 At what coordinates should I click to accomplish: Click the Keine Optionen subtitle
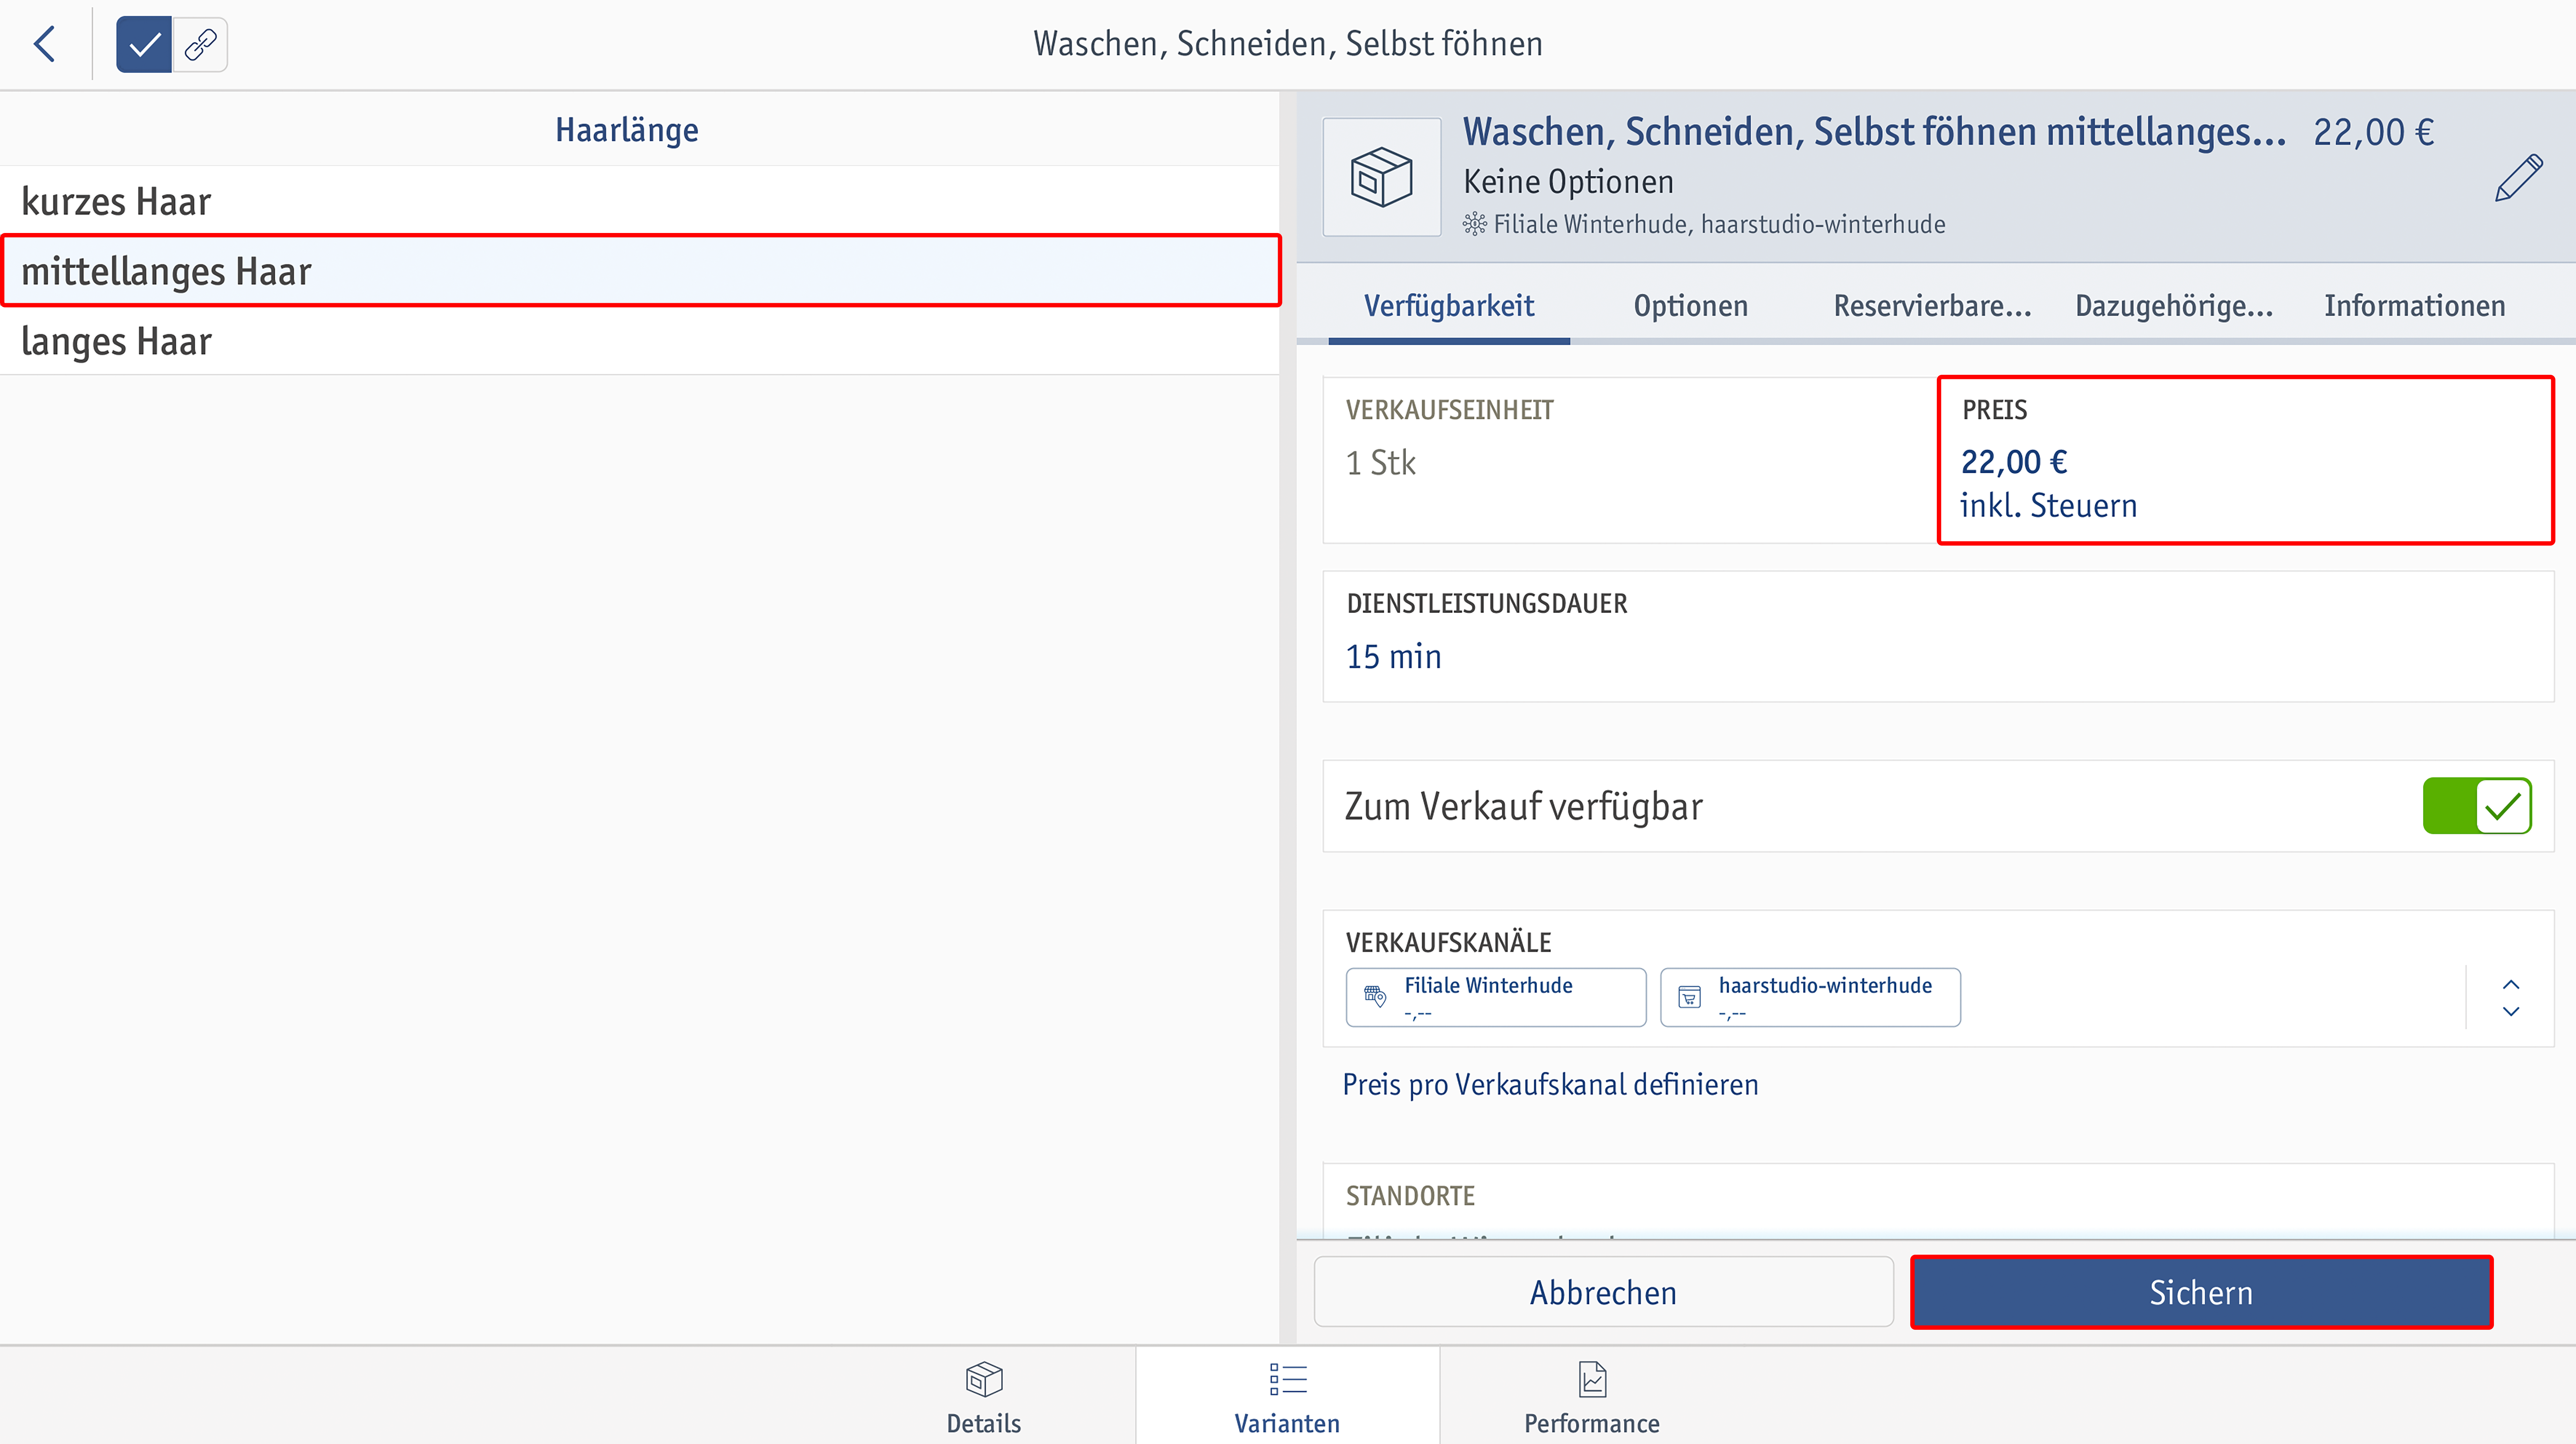(x=1568, y=182)
